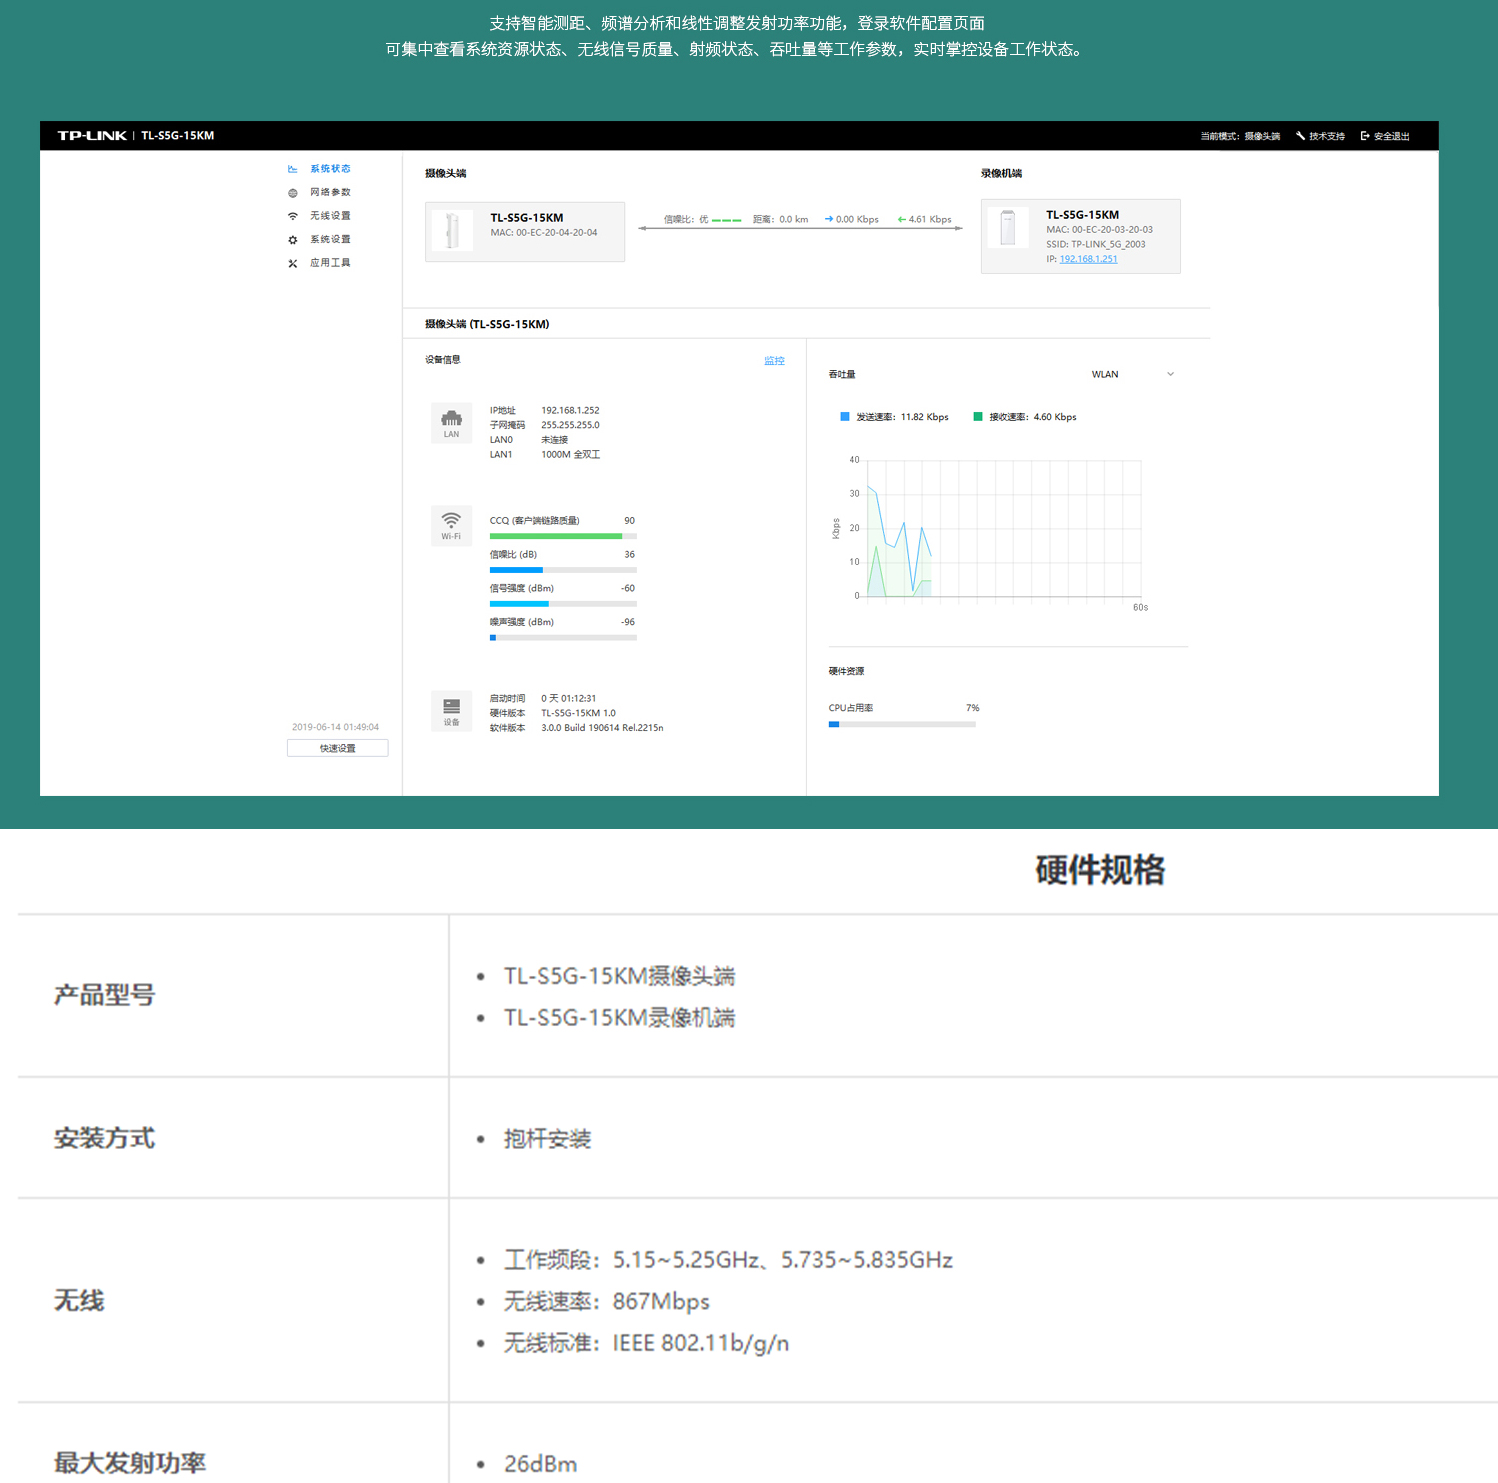Click the 应用工具 tools icon
The height and width of the screenshot is (1483, 1498).
coord(293,264)
